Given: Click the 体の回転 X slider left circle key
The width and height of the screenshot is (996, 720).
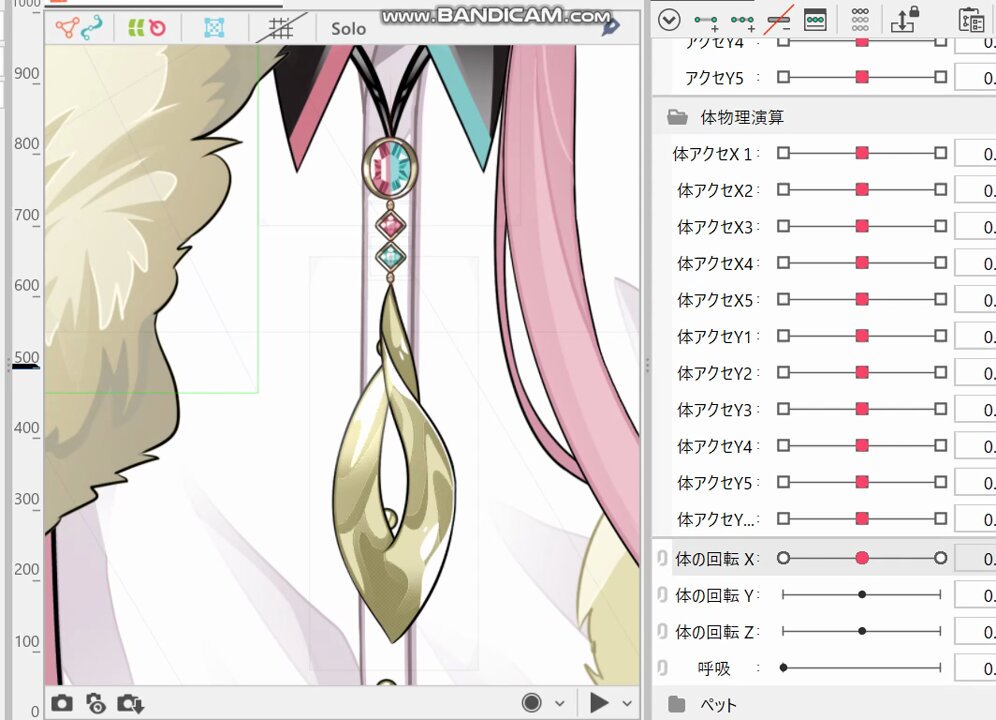Looking at the screenshot, I should pos(783,558).
